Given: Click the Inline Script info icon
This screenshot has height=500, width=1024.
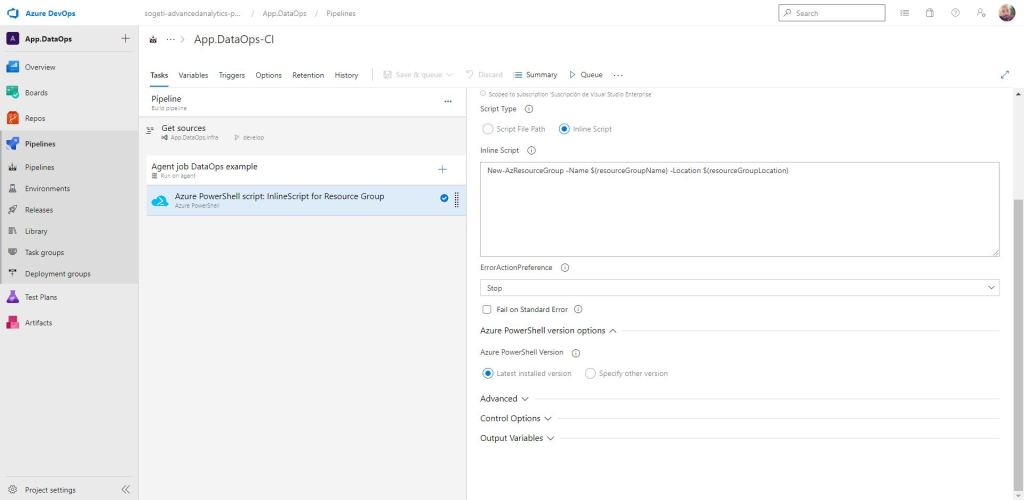Looking at the screenshot, I should pyautogui.click(x=531, y=151).
